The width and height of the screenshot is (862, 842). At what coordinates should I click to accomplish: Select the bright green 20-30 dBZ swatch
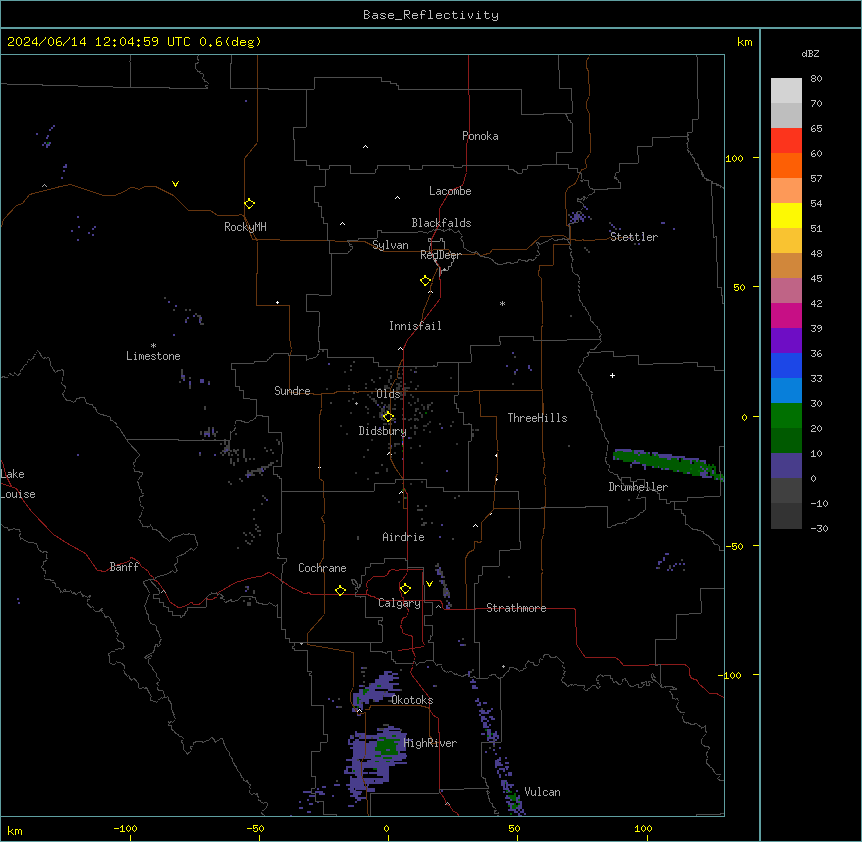[x=786, y=416]
